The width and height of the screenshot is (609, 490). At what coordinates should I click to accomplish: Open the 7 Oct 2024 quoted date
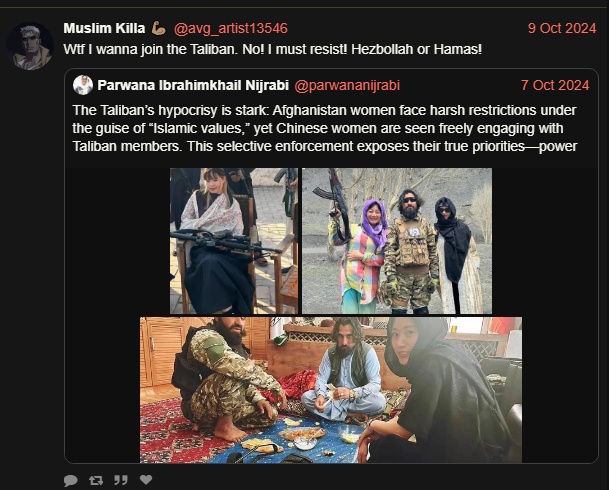pos(555,85)
